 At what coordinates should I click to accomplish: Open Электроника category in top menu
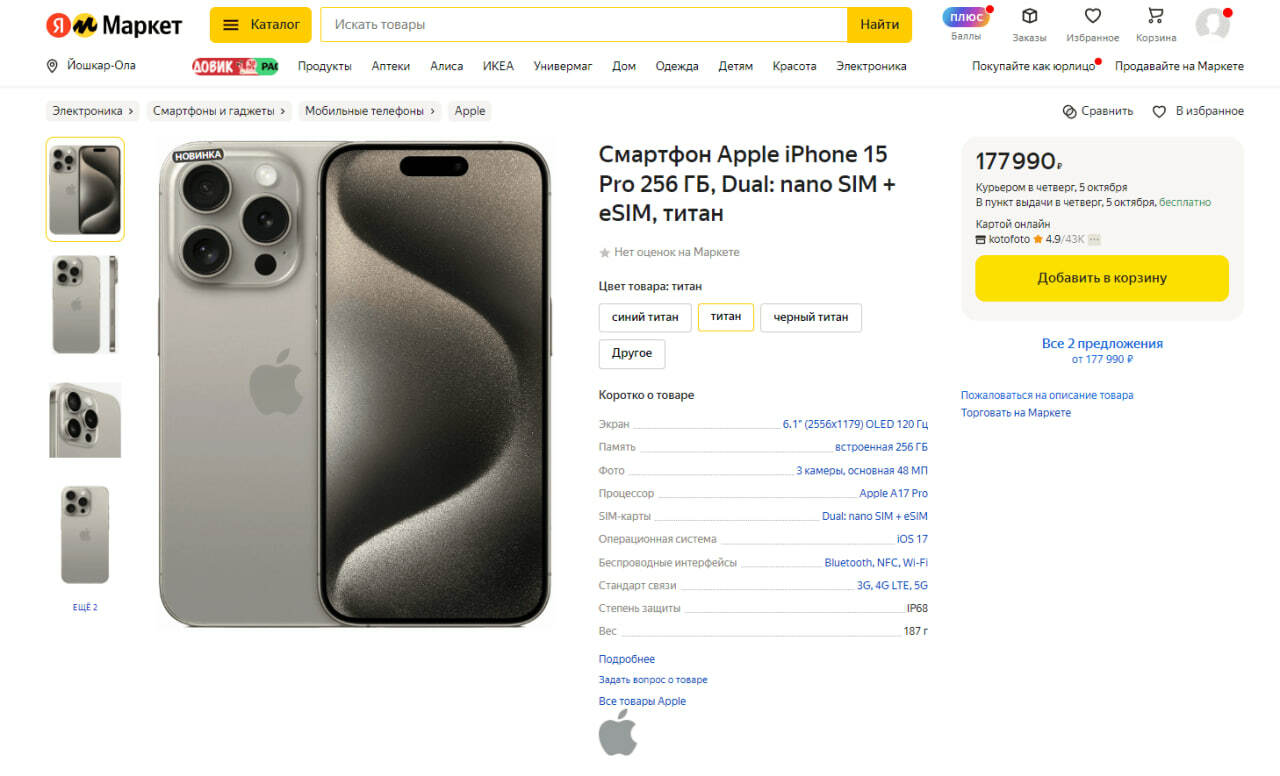(871, 66)
